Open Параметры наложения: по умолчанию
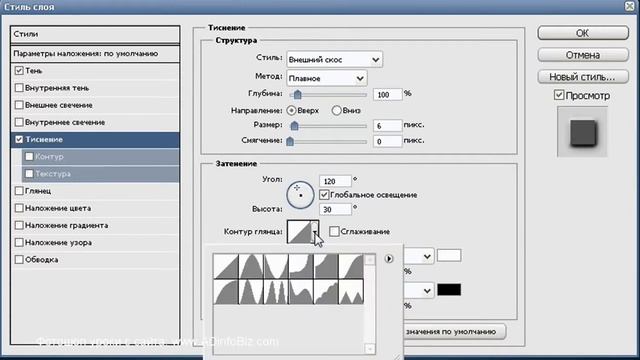This screenshot has height=360, width=640. pos(95,53)
